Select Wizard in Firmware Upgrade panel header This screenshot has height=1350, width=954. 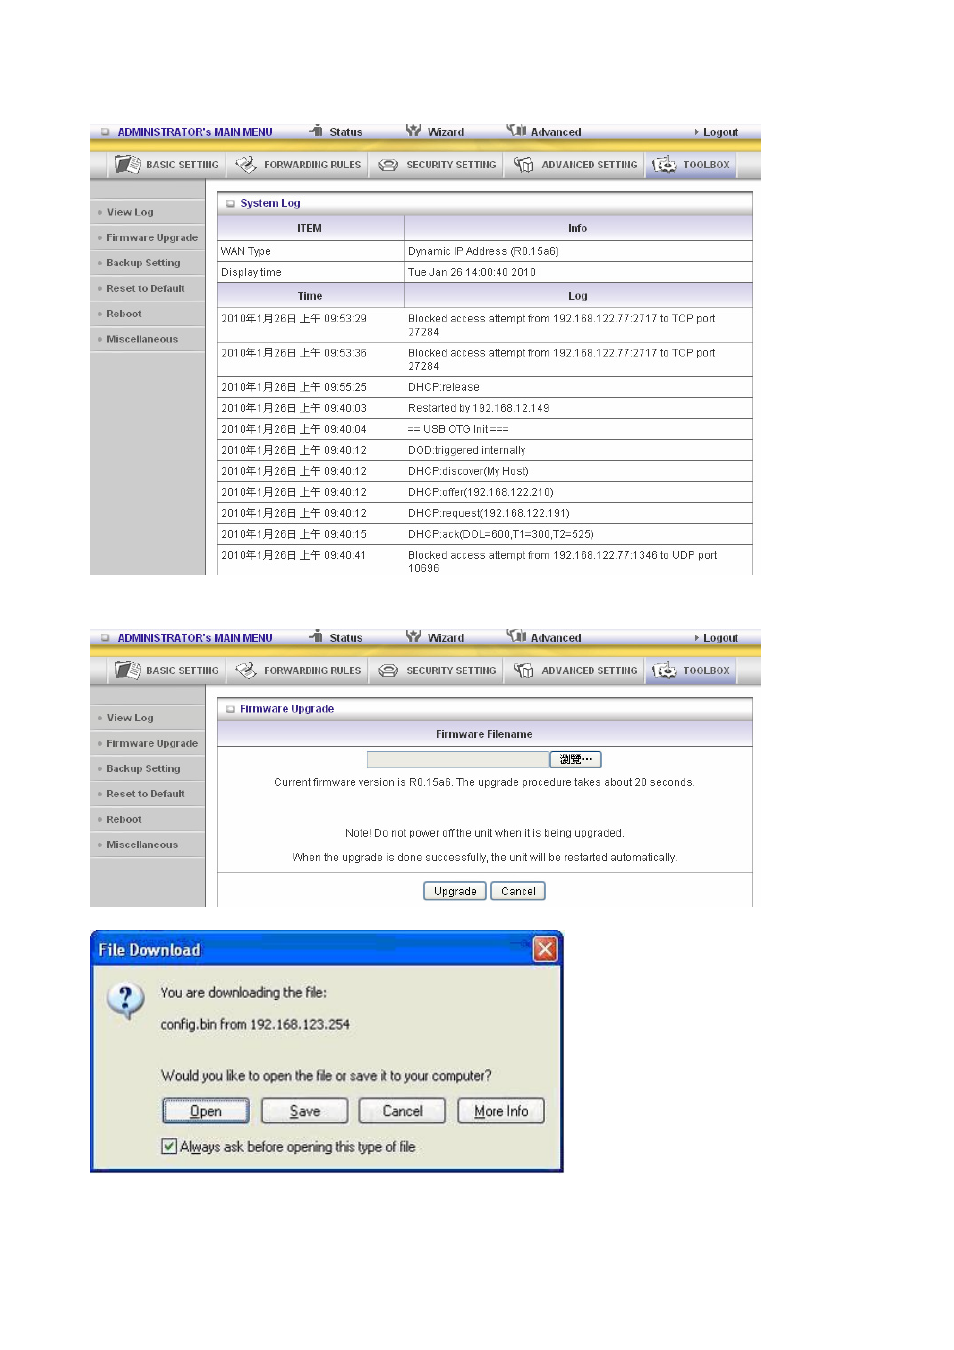(x=435, y=637)
